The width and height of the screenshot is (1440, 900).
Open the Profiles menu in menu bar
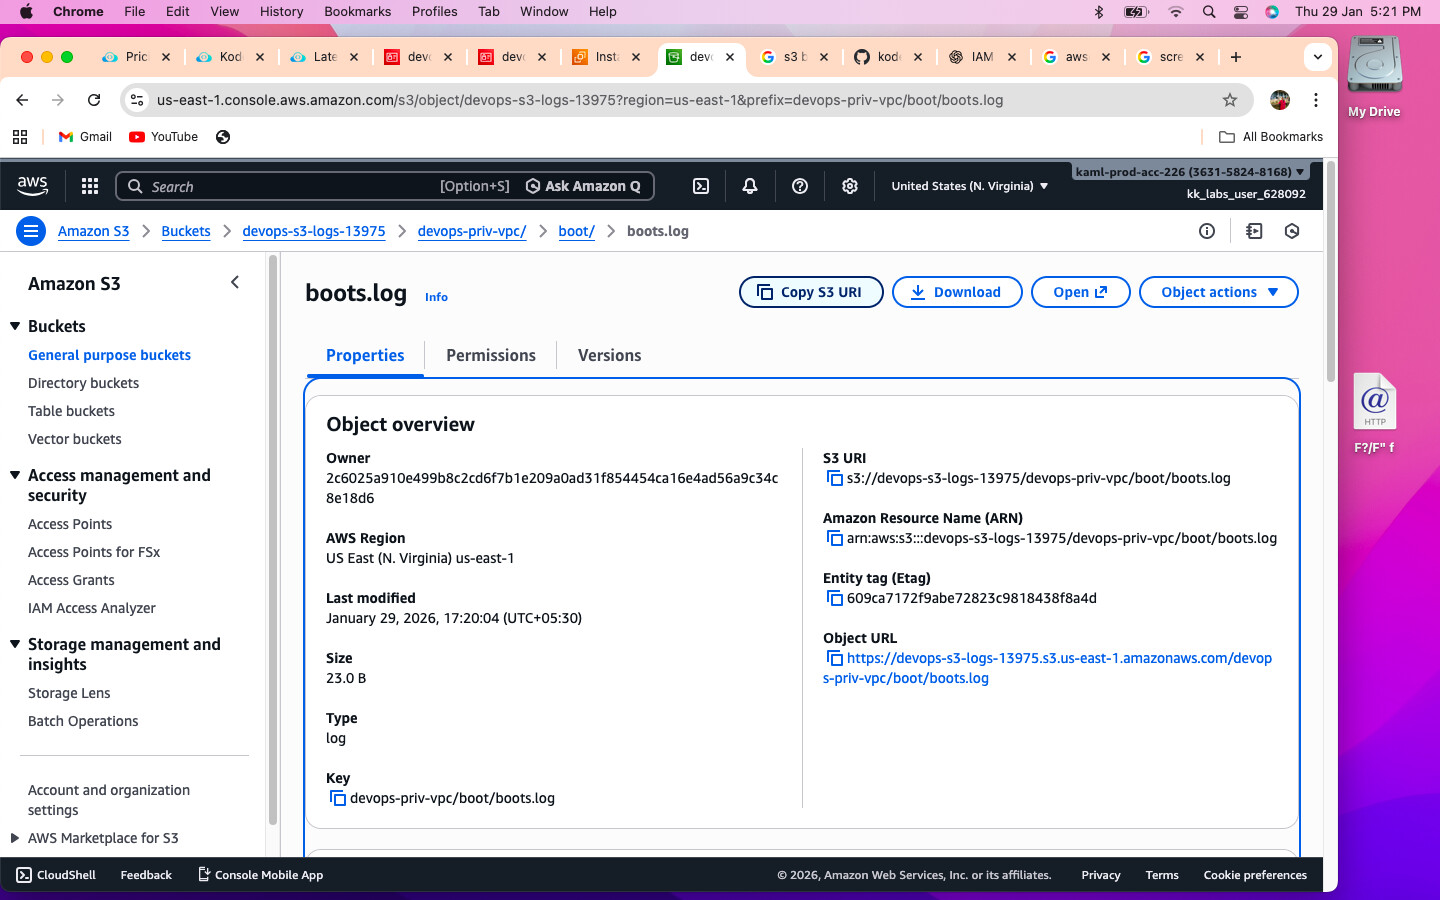coord(434,12)
